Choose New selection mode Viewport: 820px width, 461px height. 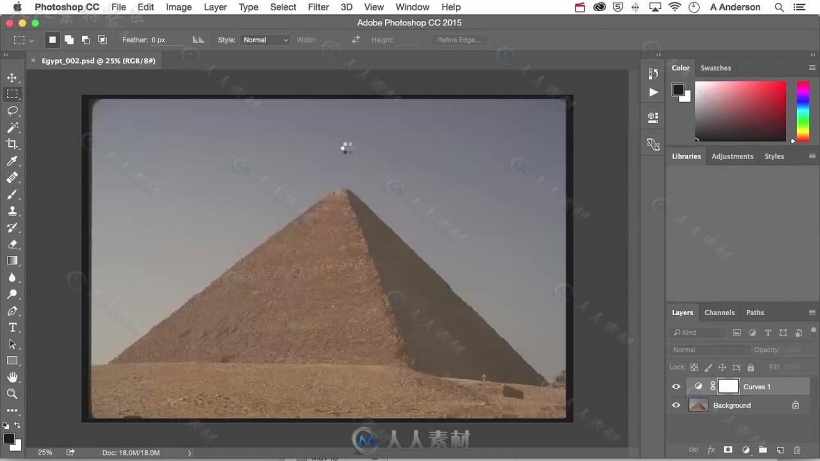tap(52, 40)
